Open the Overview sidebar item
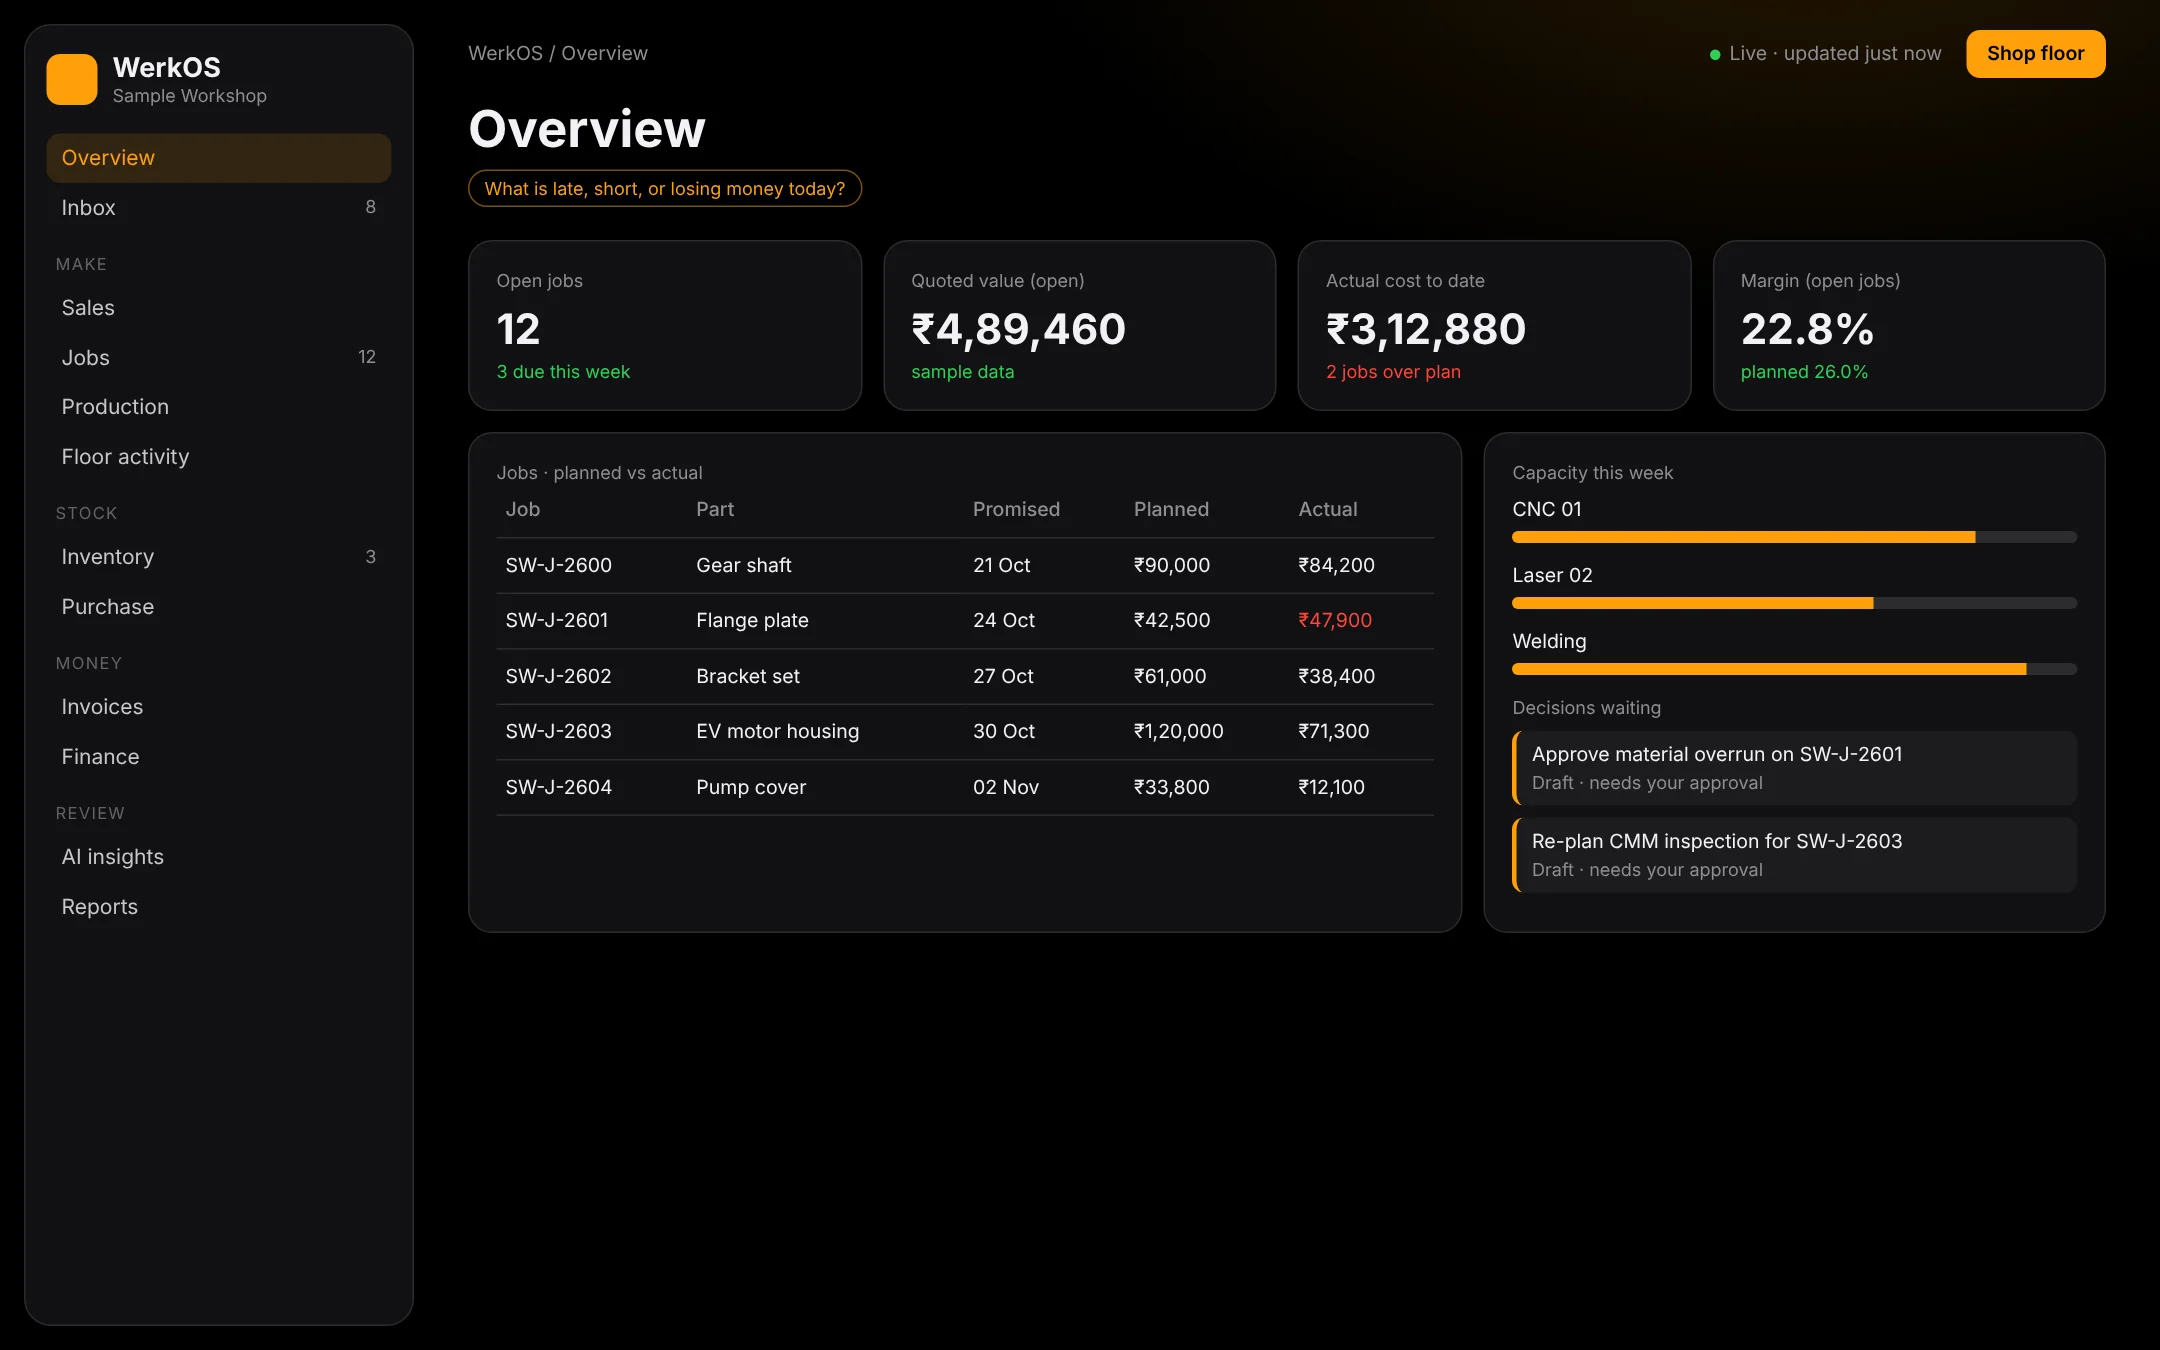Viewport: 2160px width, 1350px height. pyautogui.click(x=218, y=158)
